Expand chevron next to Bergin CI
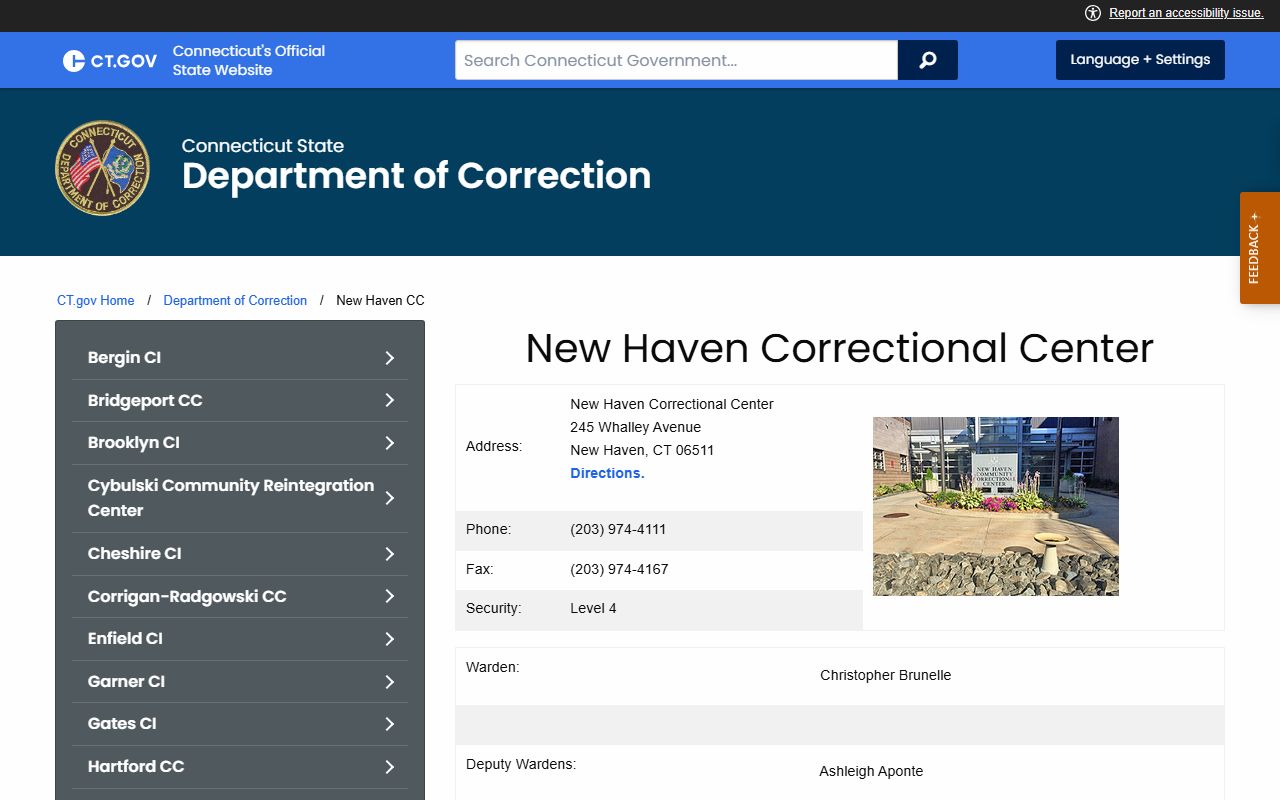 click(x=390, y=358)
